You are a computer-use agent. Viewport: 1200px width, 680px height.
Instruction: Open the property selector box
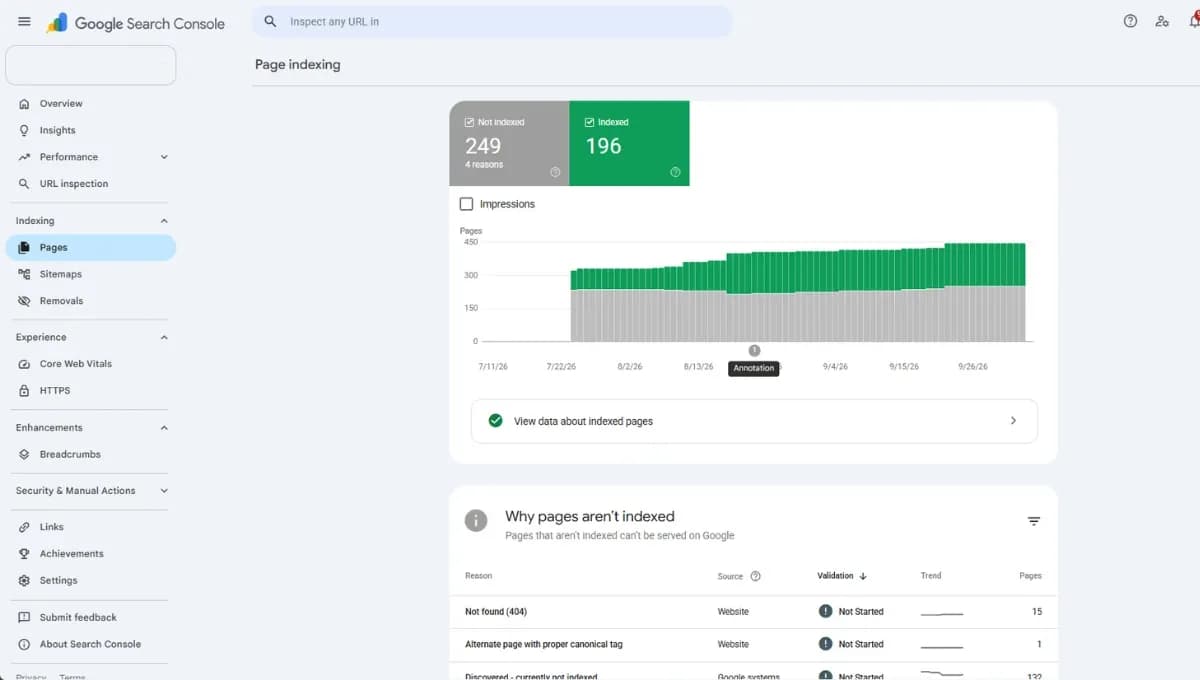click(x=91, y=65)
